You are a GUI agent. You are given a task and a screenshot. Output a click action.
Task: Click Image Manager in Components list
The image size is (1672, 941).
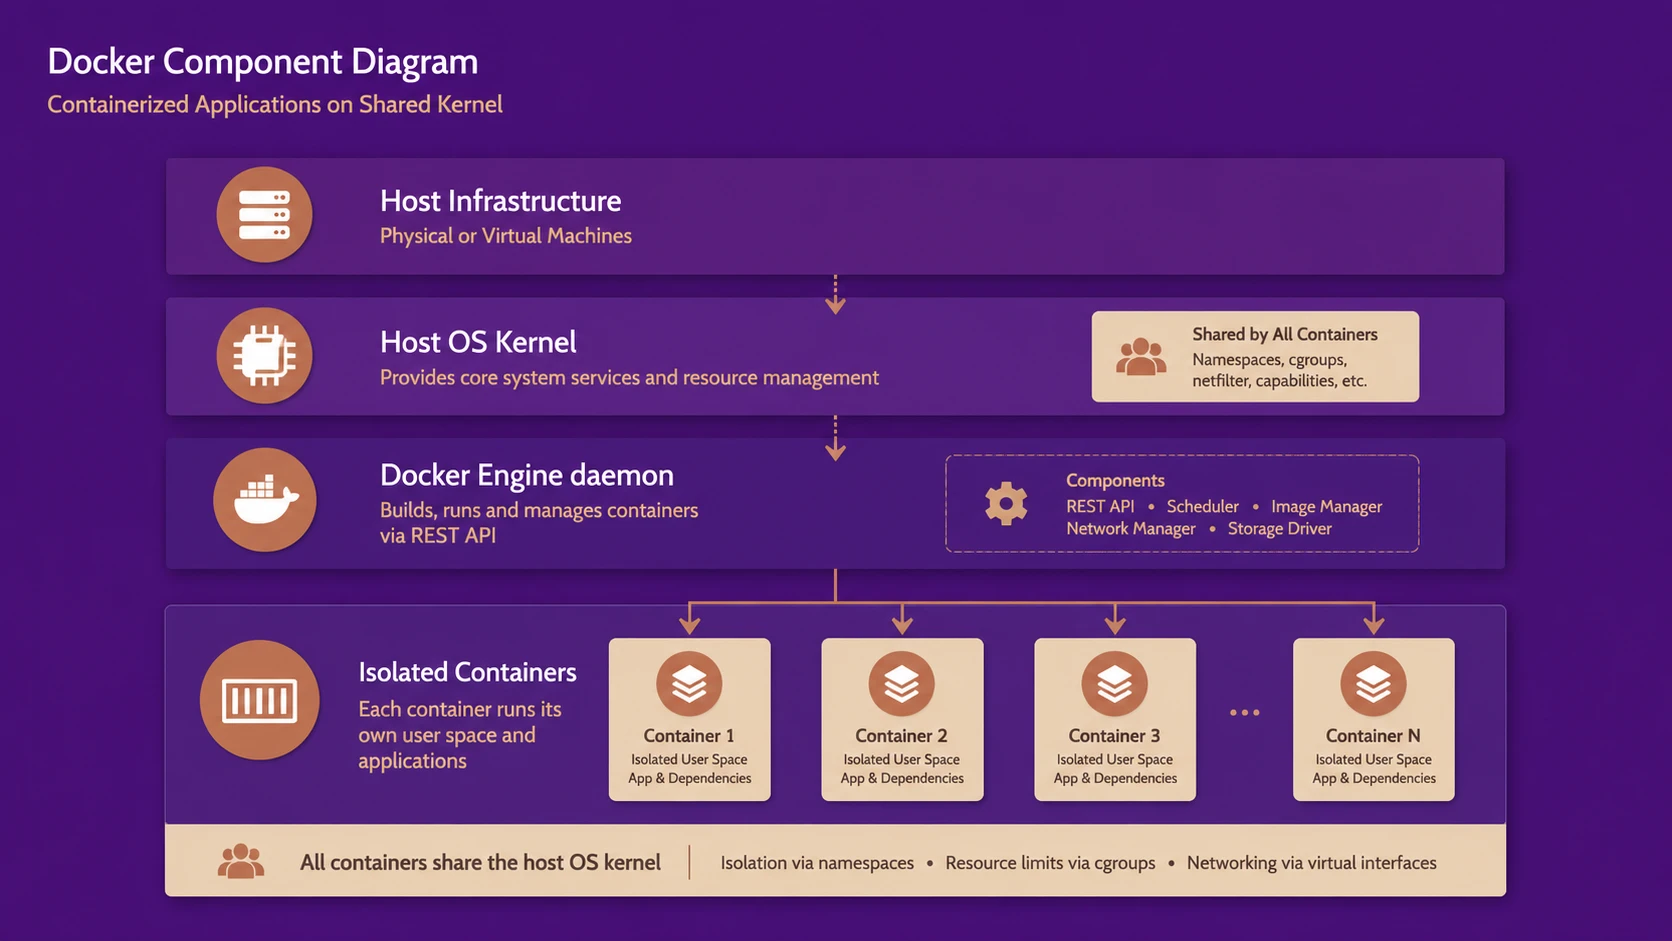(x=1327, y=507)
